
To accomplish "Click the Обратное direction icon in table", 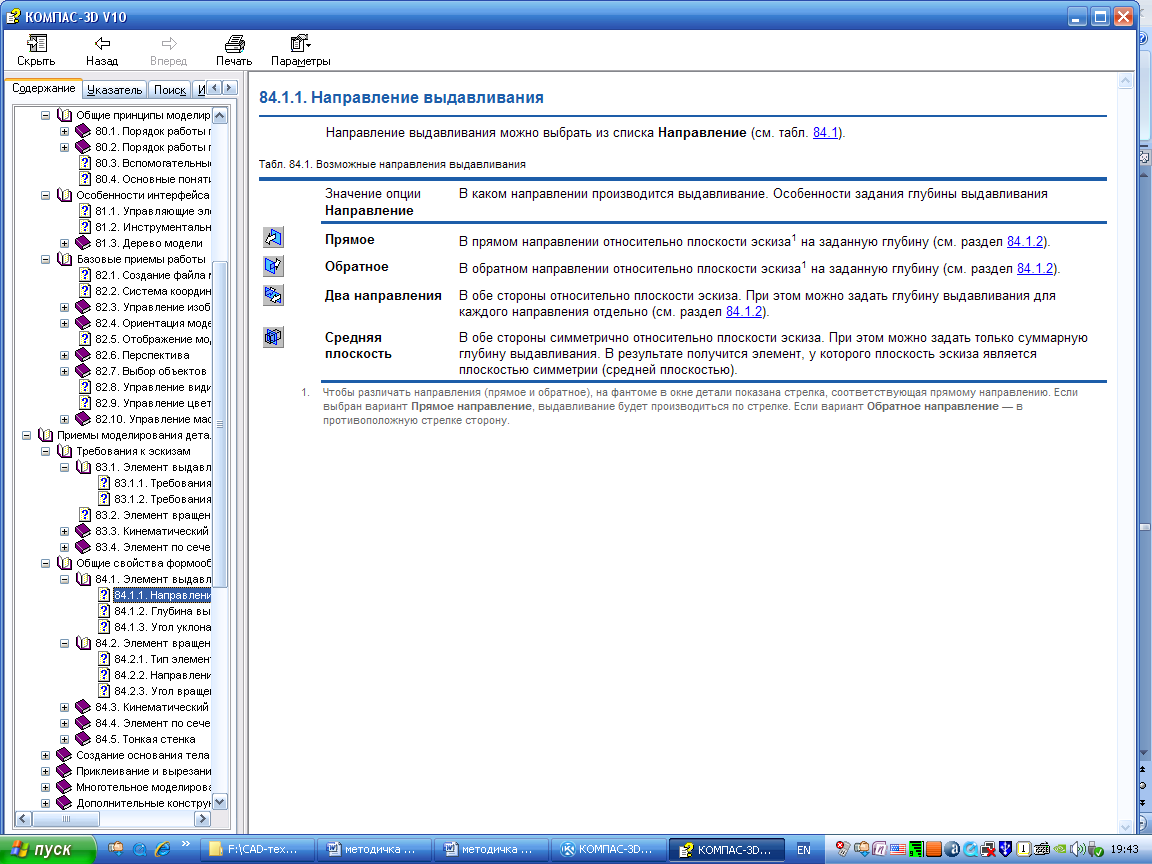I will (273, 266).
